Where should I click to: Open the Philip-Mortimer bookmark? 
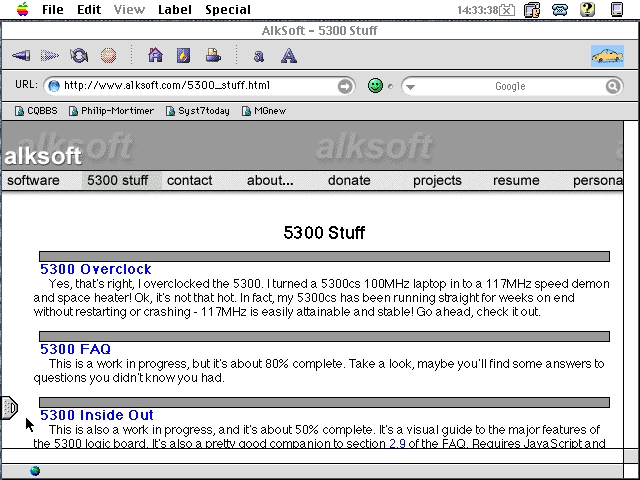coord(111,111)
